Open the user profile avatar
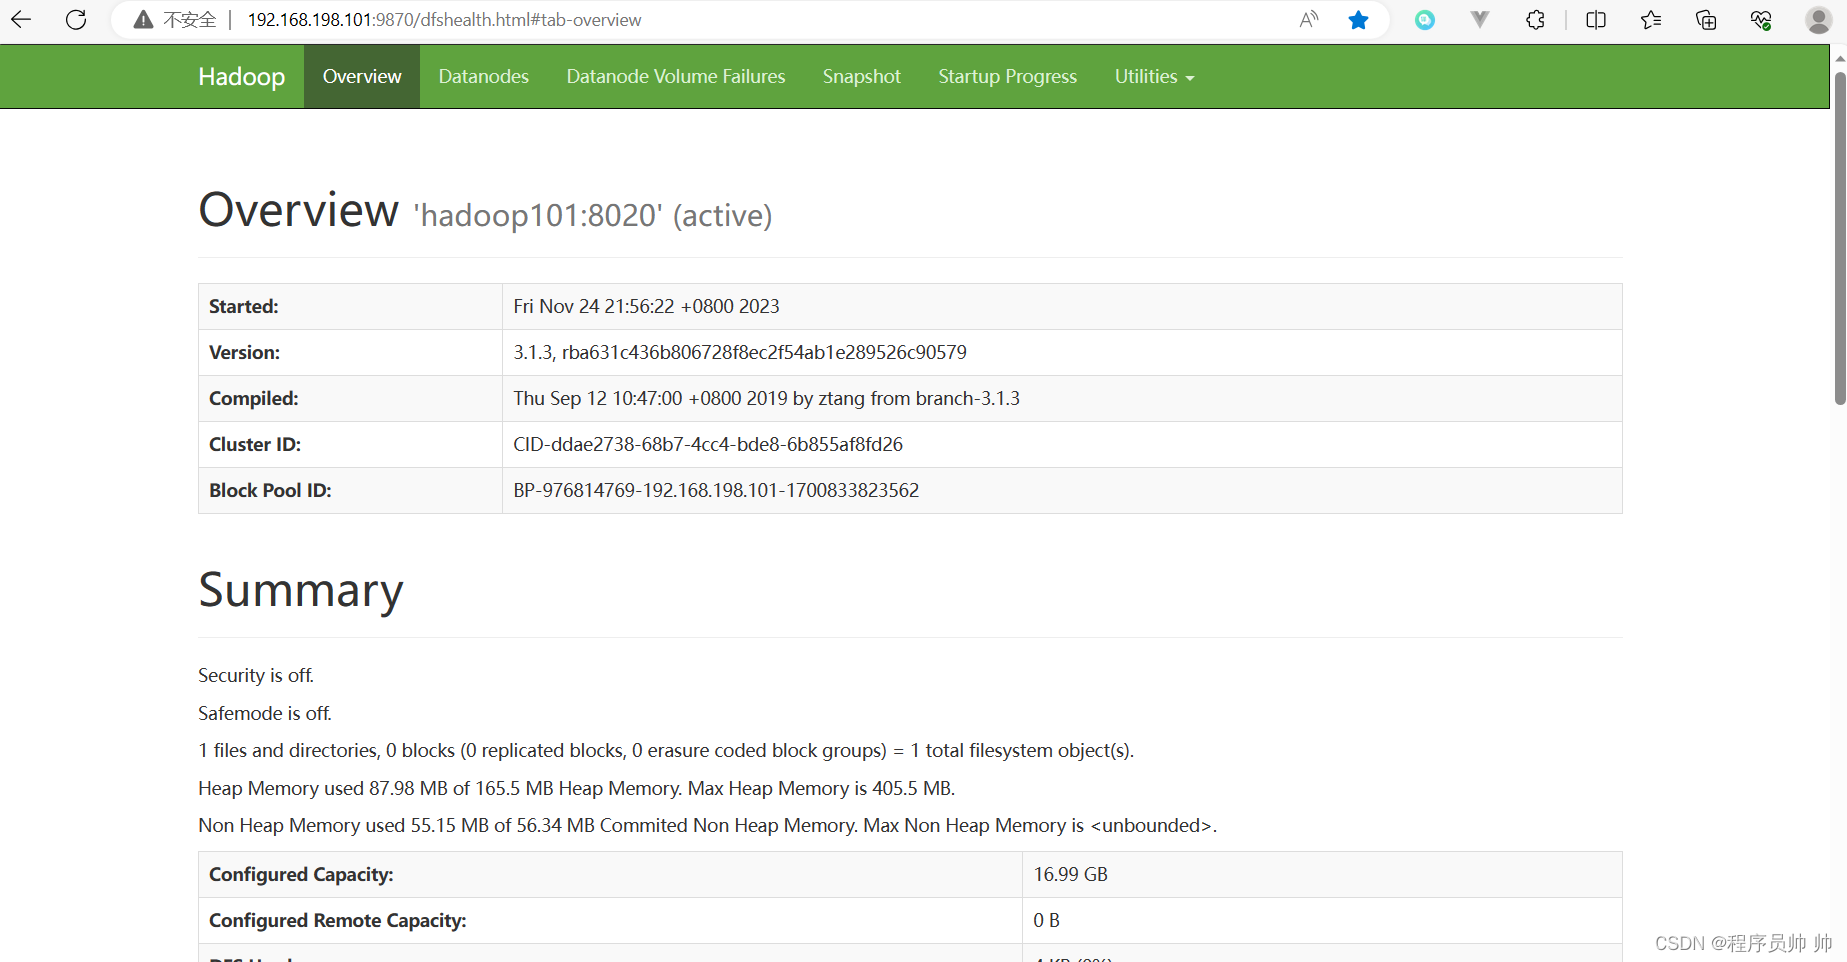Viewport: 1847px width, 962px height. click(1818, 20)
